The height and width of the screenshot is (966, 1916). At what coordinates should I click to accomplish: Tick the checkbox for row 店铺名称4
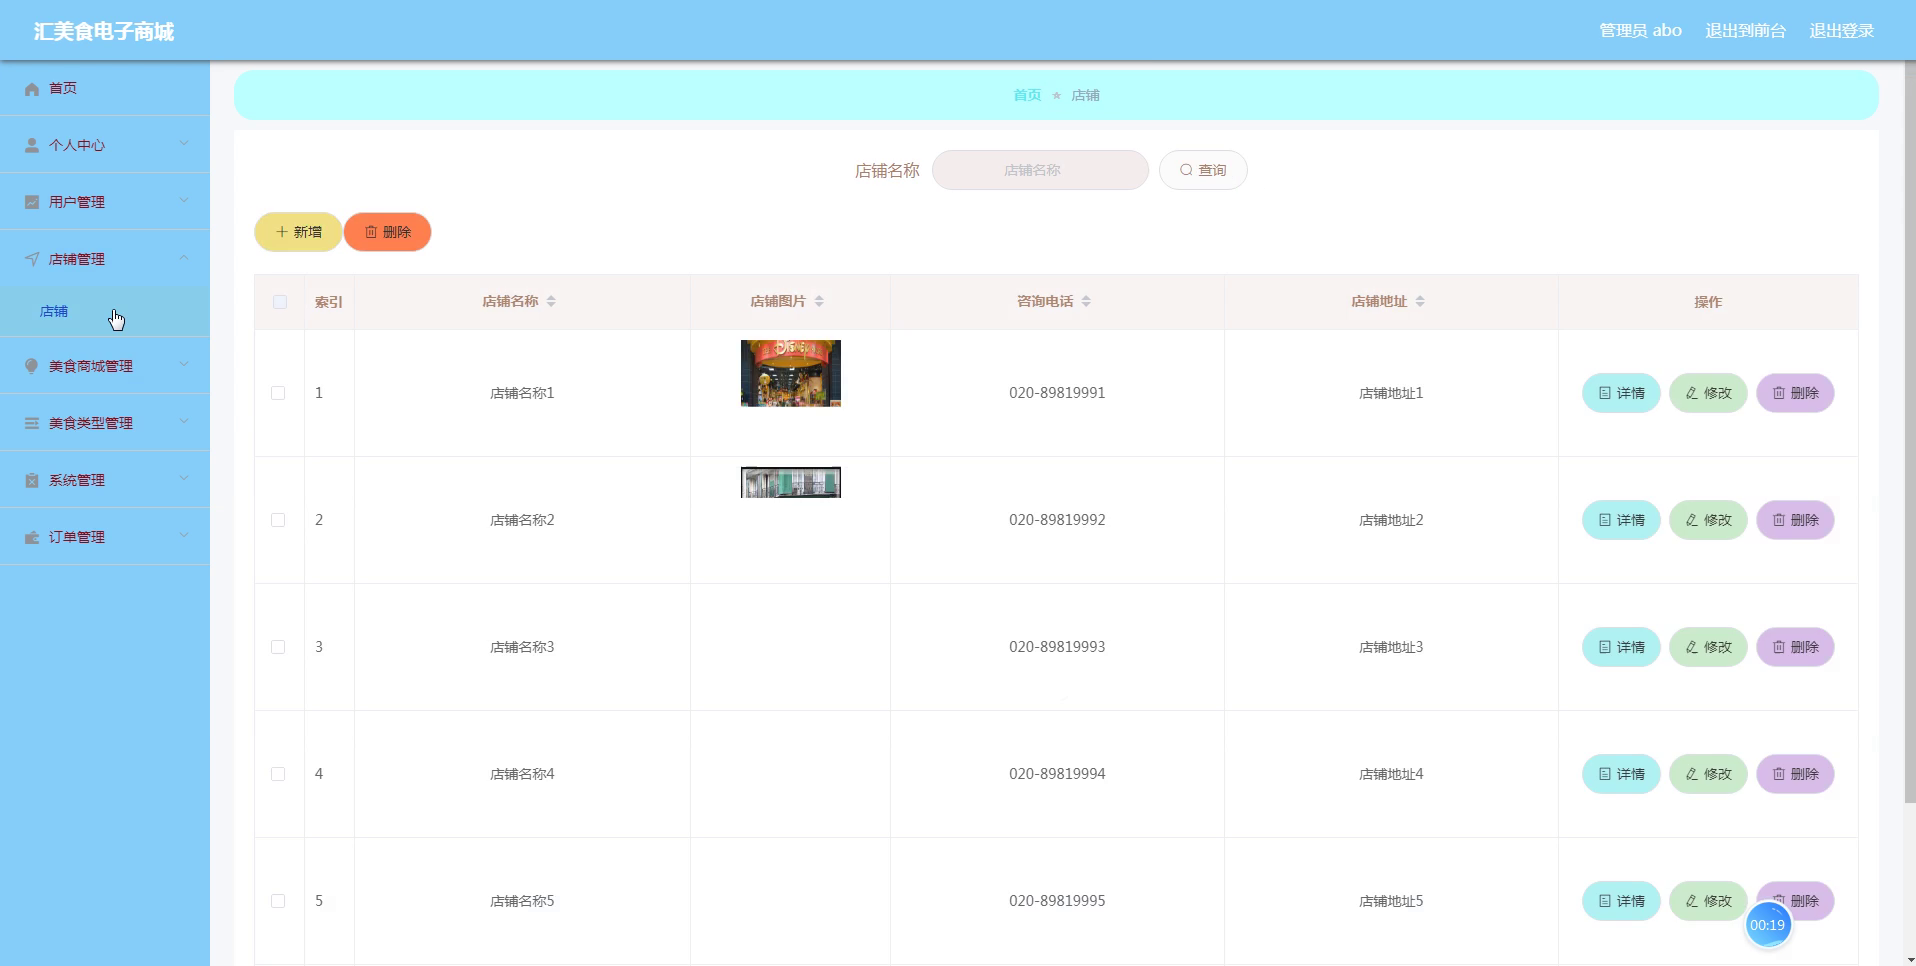click(x=278, y=774)
